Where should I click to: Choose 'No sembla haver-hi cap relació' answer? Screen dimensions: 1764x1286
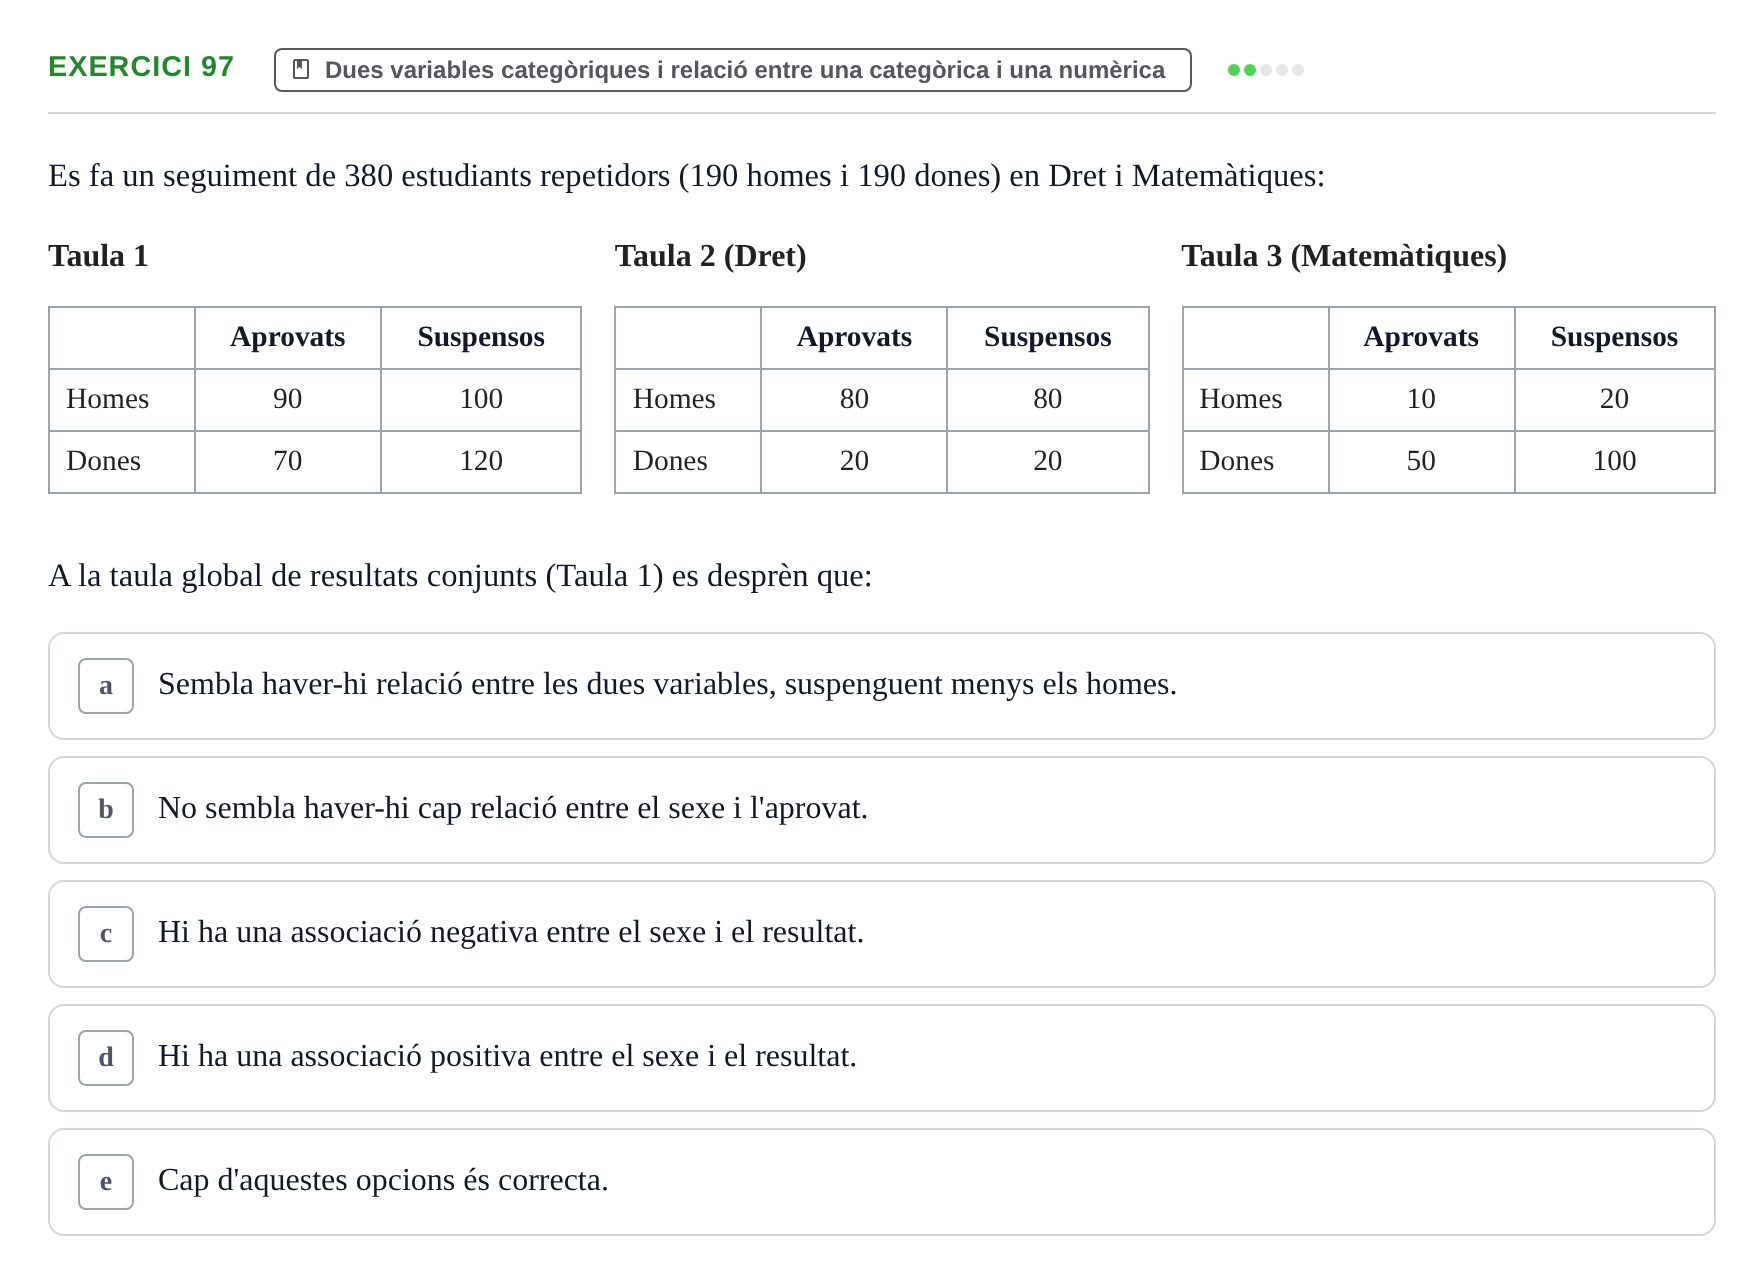click(881, 810)
